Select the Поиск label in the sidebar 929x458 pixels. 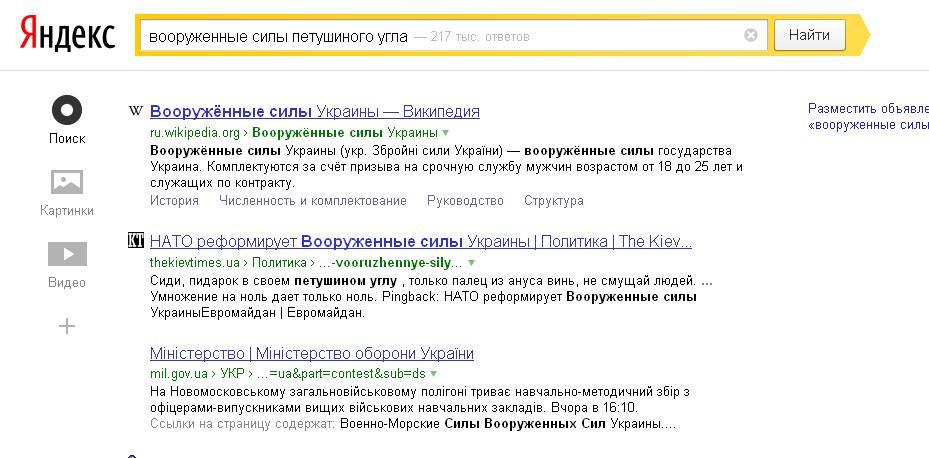tap(67, 139)
